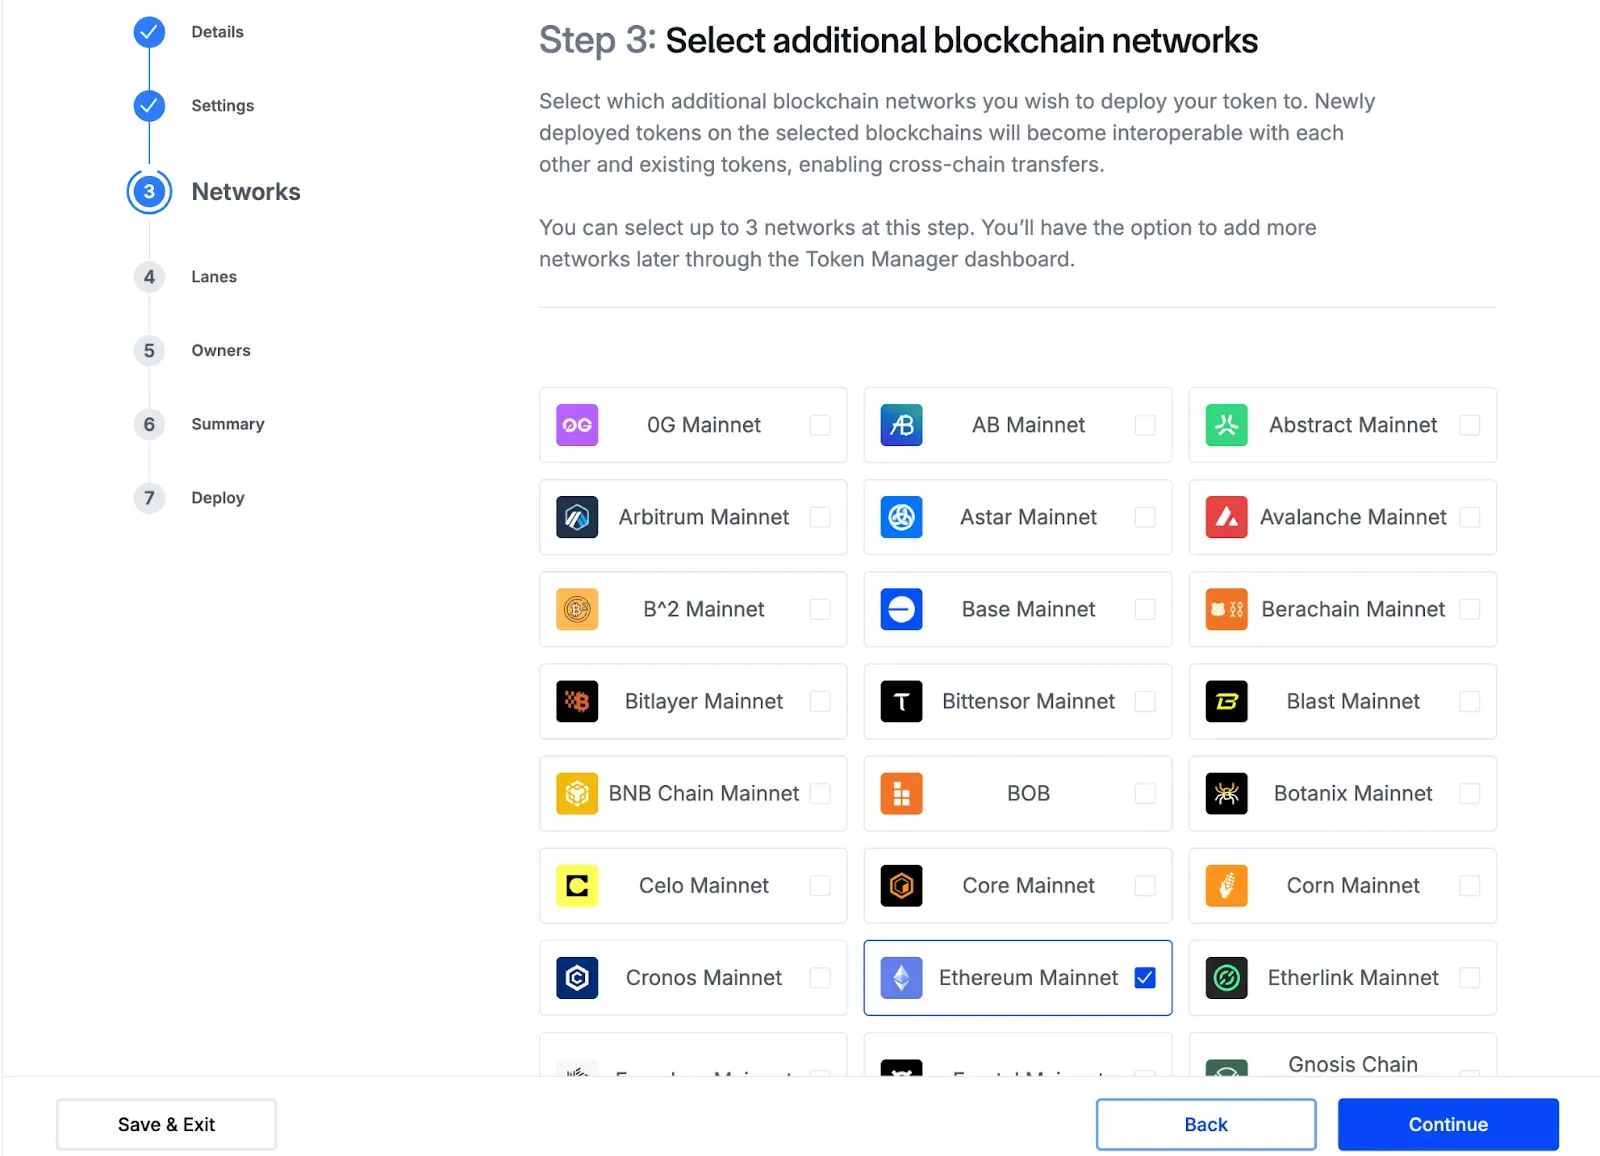Check the Abstract Mainnet checkbox
This screenshot has width=1600, height=1156.
pos(1469,425)
